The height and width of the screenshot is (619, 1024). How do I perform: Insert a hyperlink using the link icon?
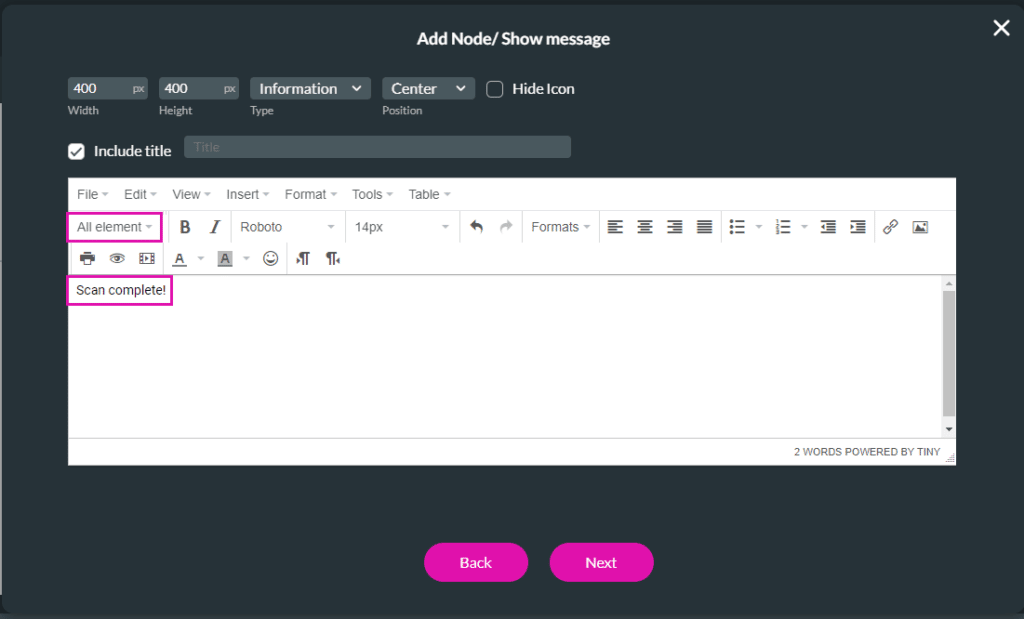(890, 227)
